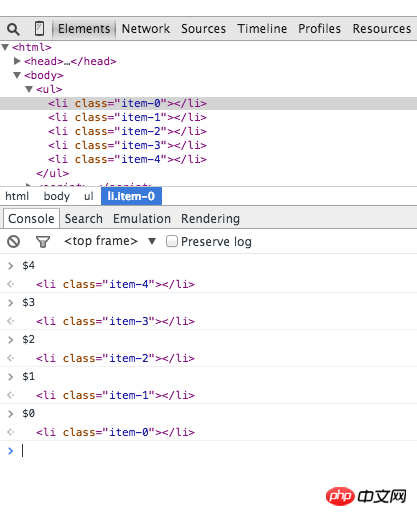The image size is (417, 516).
Task: Click the item-4 console output result
Action: 115,284
